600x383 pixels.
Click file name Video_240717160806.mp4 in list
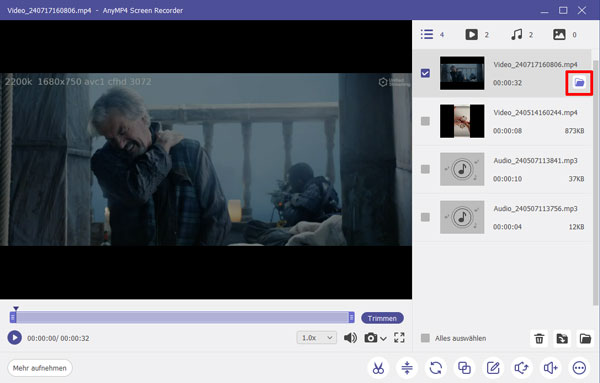pos(535,64)
